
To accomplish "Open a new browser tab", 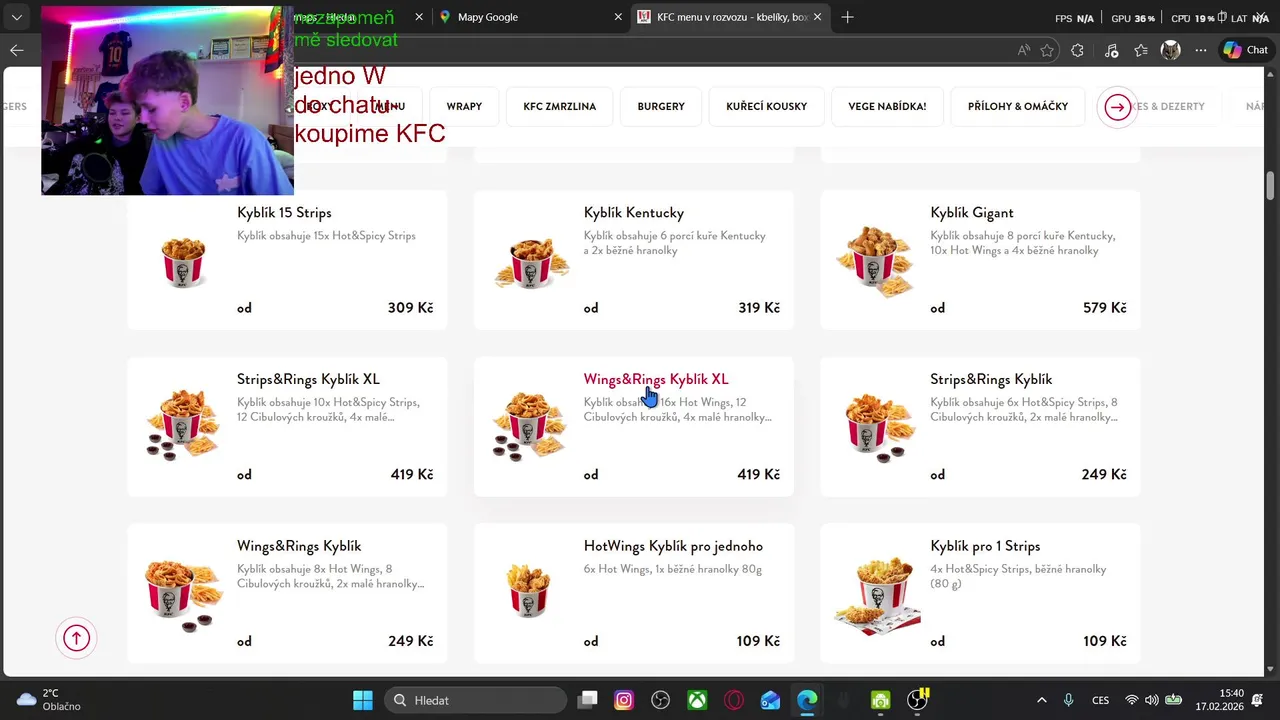I will (x=847, y=17).
